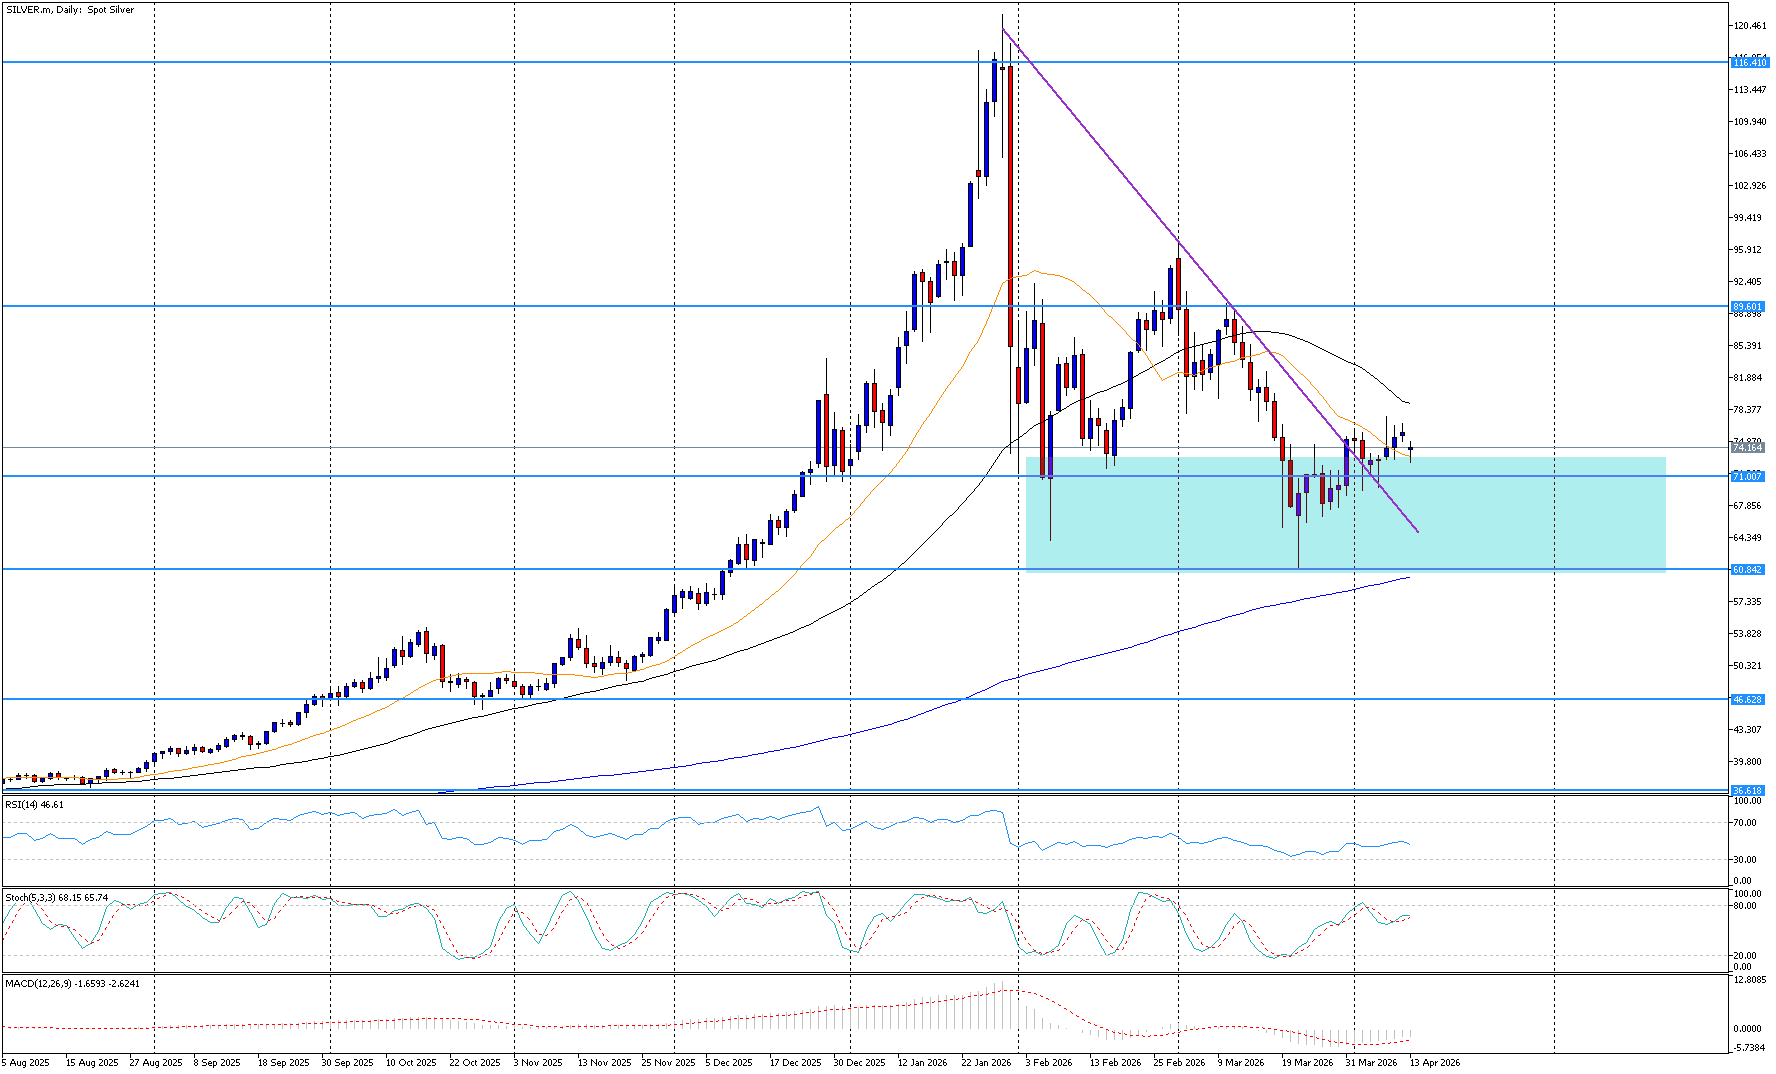Click the 60.842 support price label
This screenshot has height=1074, width=1776.
tap(1747, 570)
